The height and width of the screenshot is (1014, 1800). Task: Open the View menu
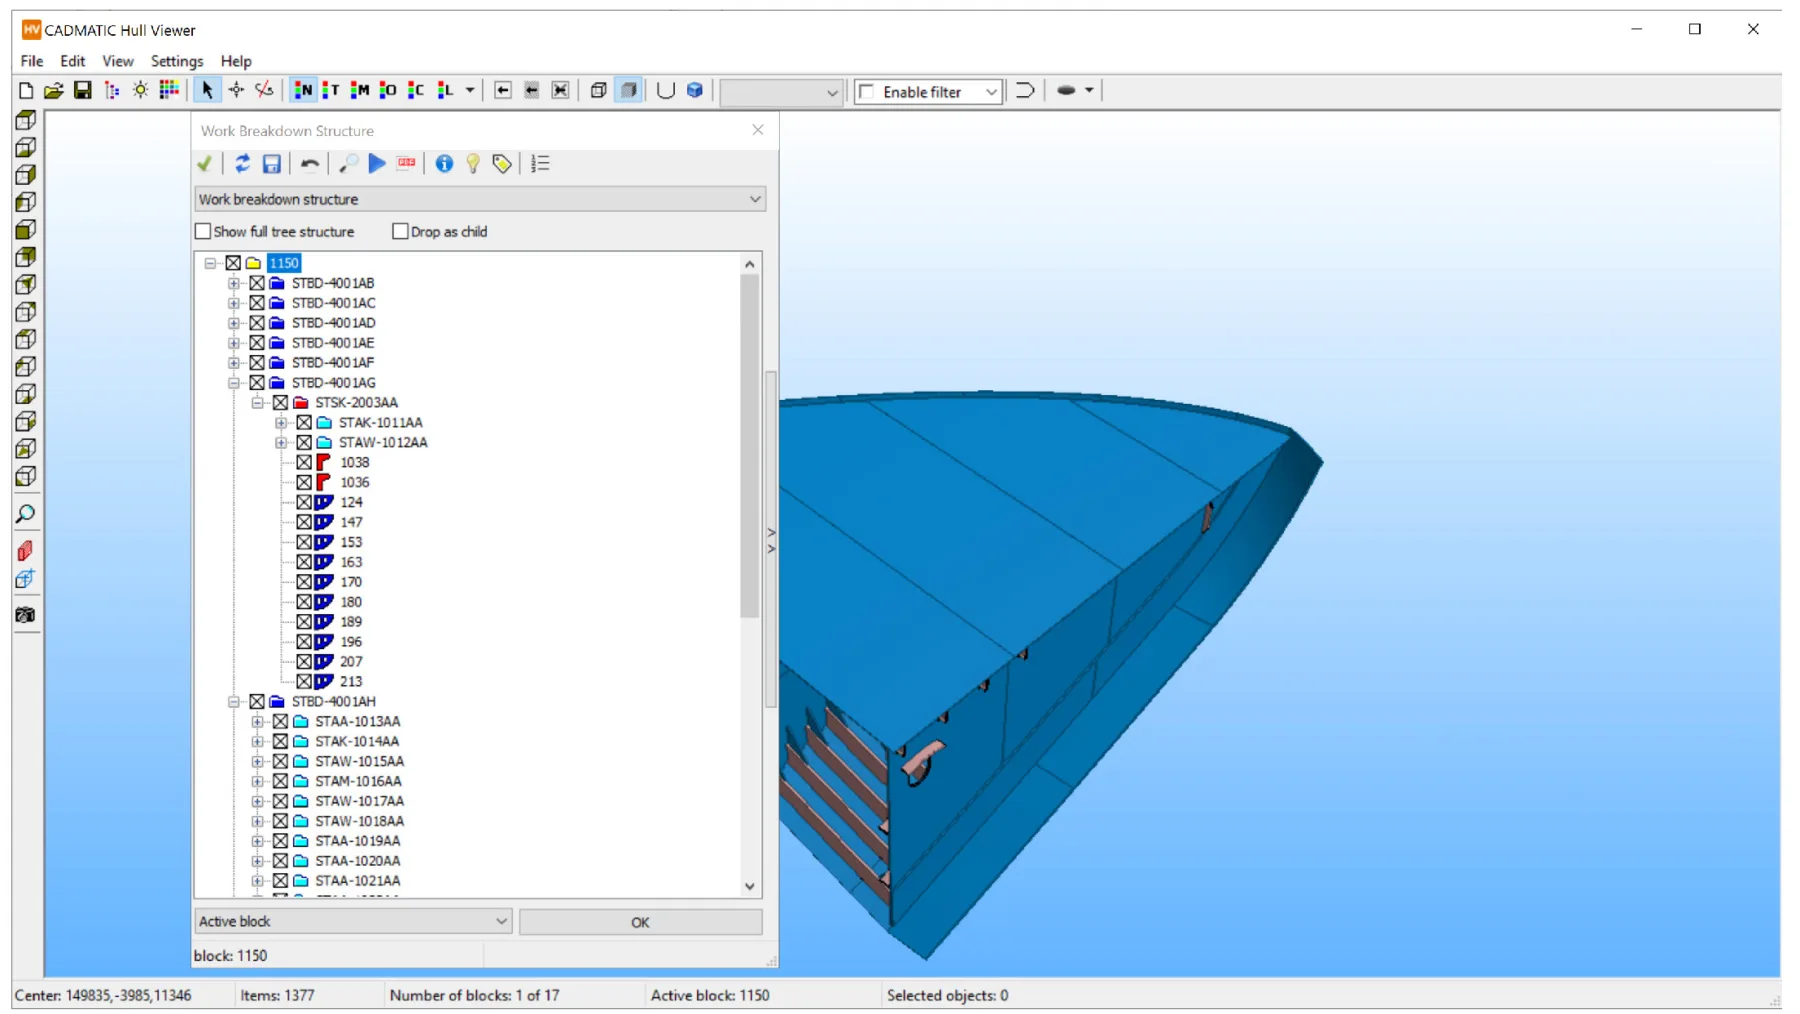tap(117, 61)
